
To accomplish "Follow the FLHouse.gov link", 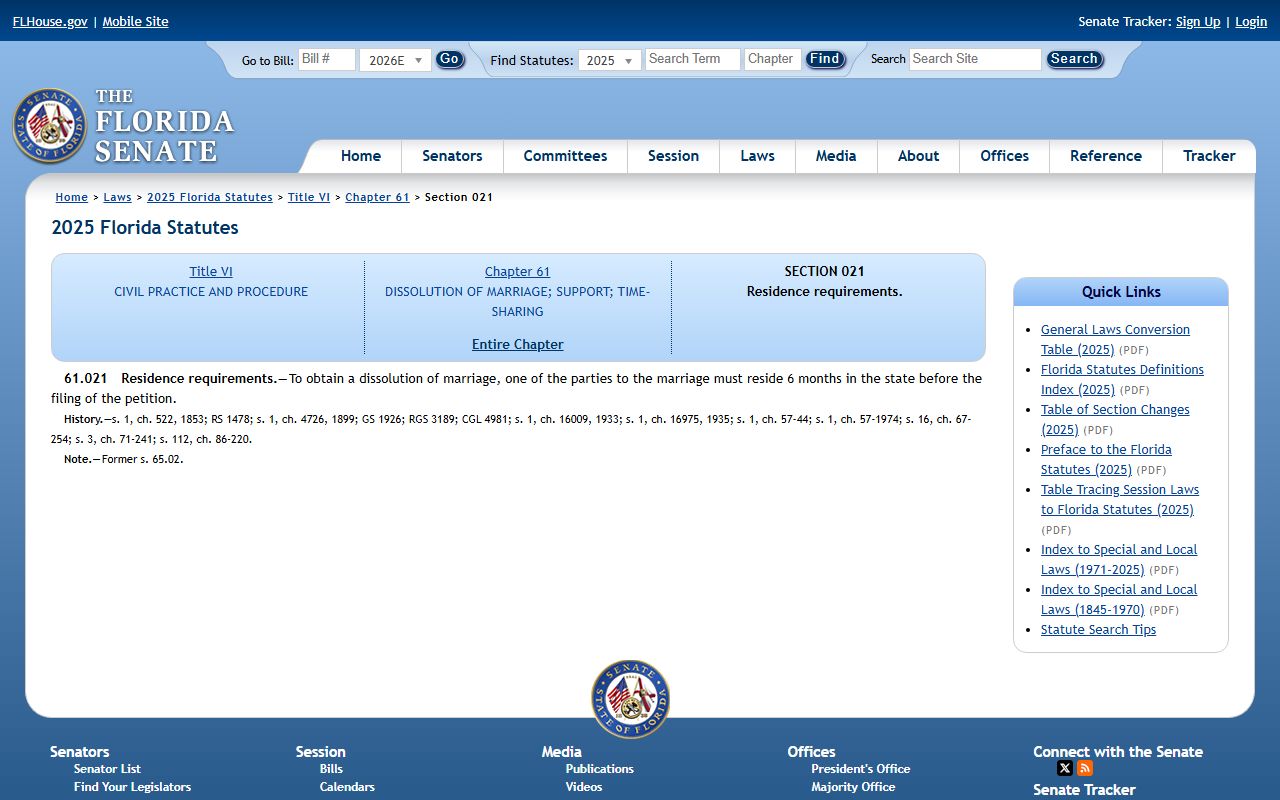I will point(50,21).
